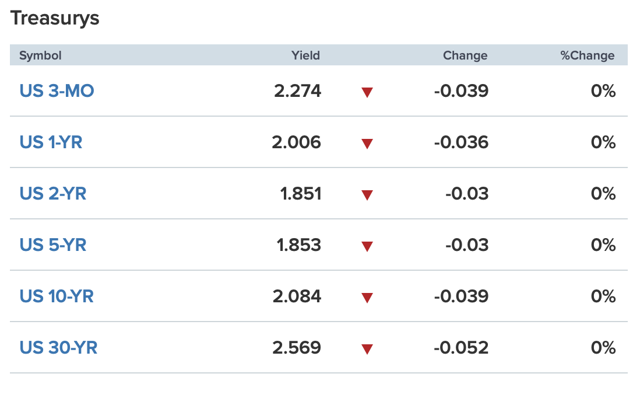The height and width of the screenshot is (398, 640).
Task: Select the -0.052 change value
Action: [461, 348]
